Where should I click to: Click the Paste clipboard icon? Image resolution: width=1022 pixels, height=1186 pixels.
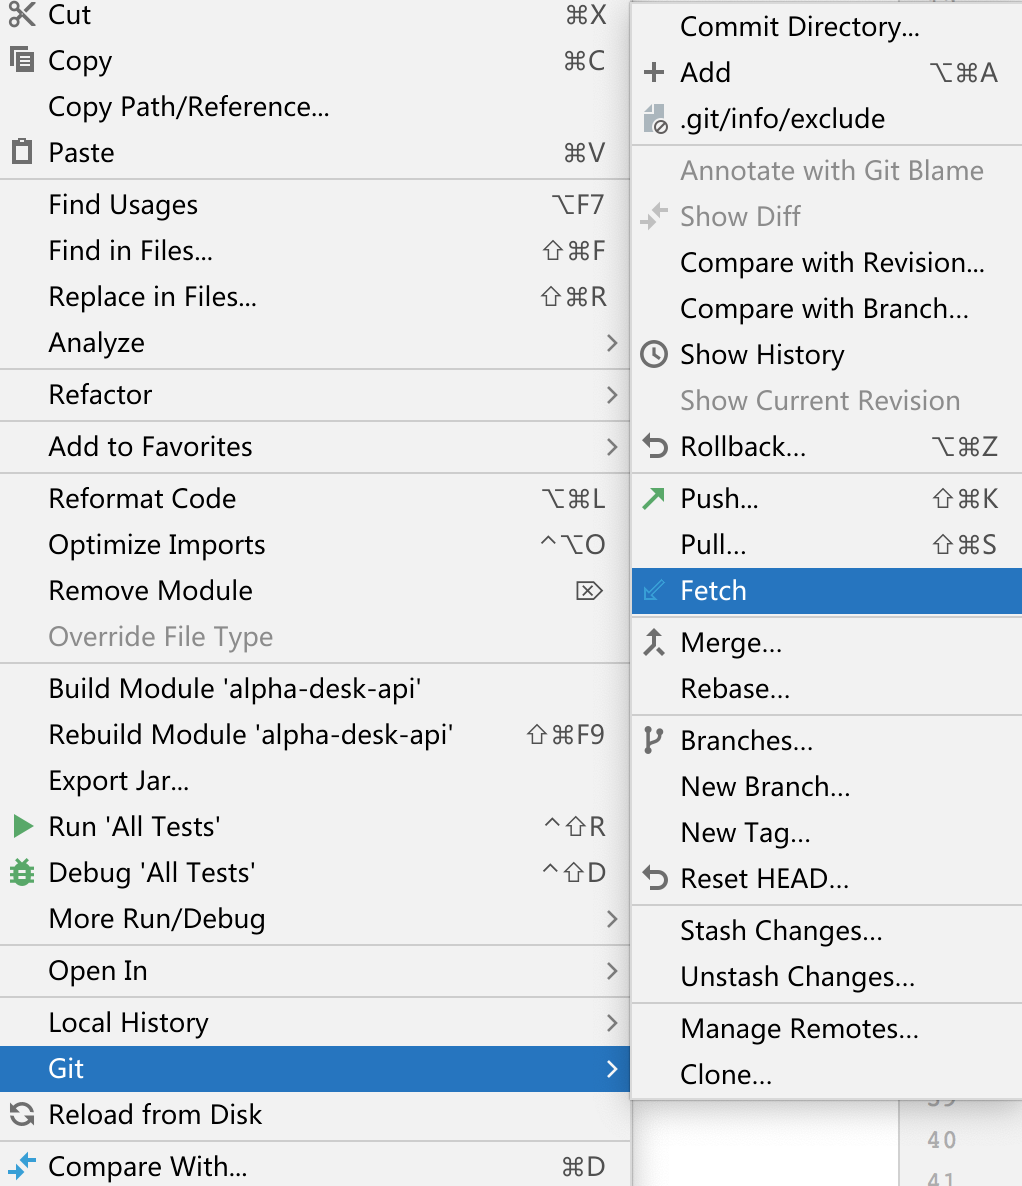(x=22, y=152)
